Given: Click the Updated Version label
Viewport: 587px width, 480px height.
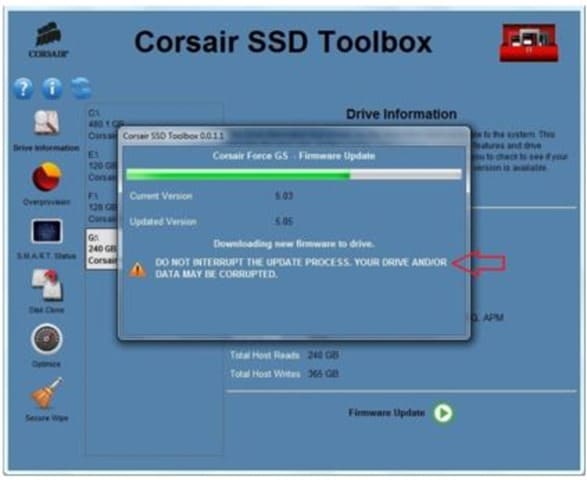Looking at the screenshot, I should [x=163, y=222].
